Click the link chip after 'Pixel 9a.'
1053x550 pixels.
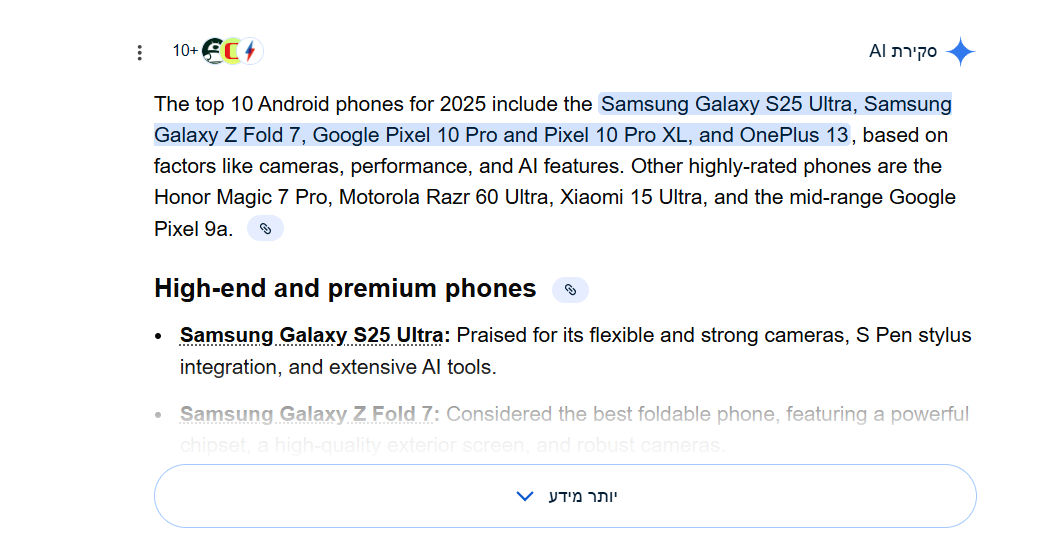[x=265, y=229]
